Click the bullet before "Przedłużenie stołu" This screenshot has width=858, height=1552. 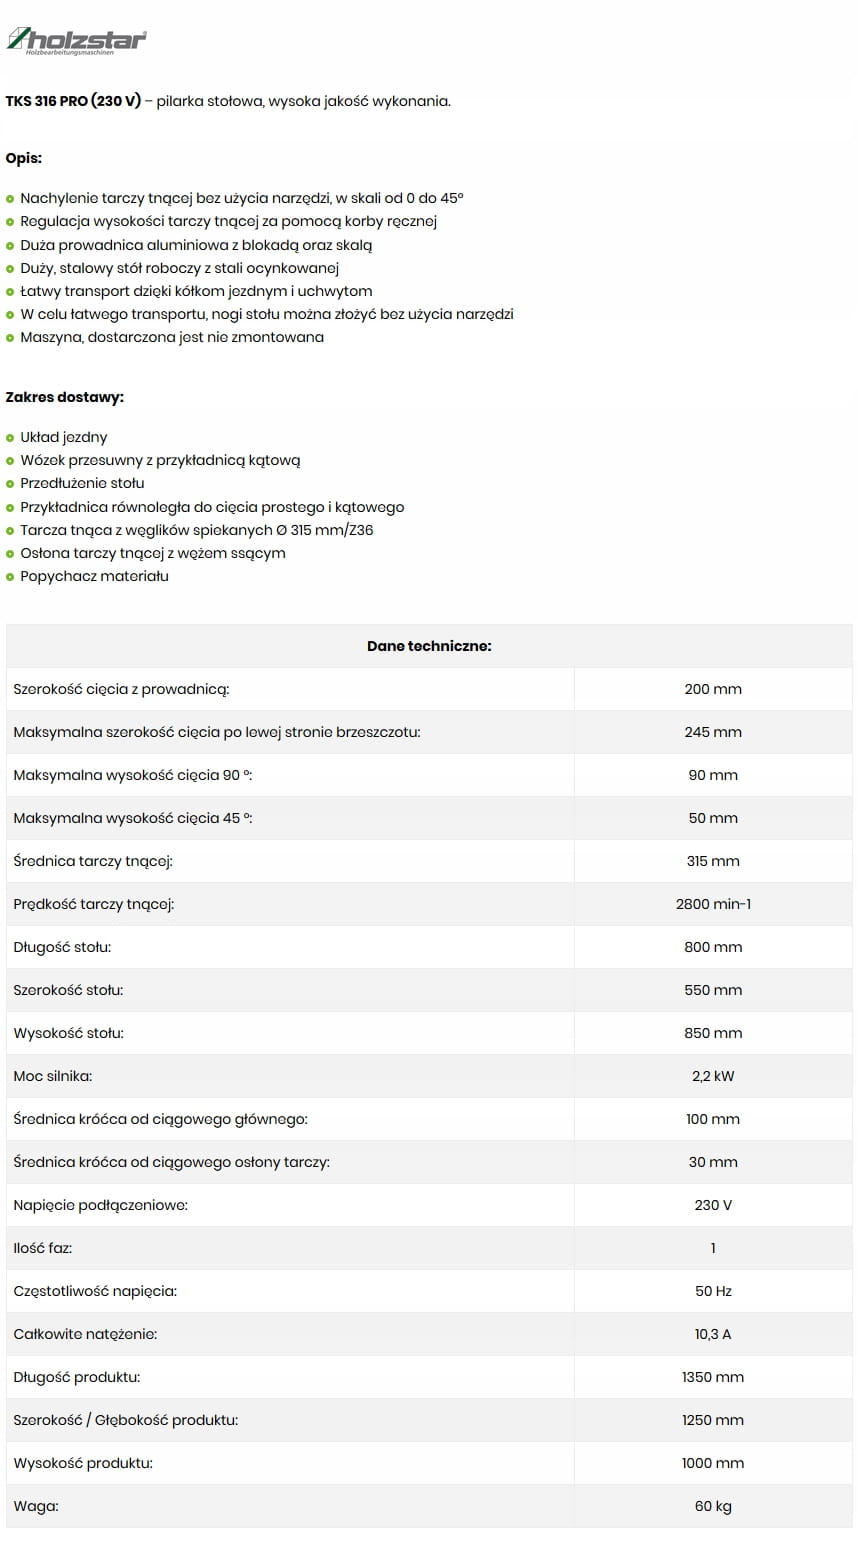(x=10, y=484)
